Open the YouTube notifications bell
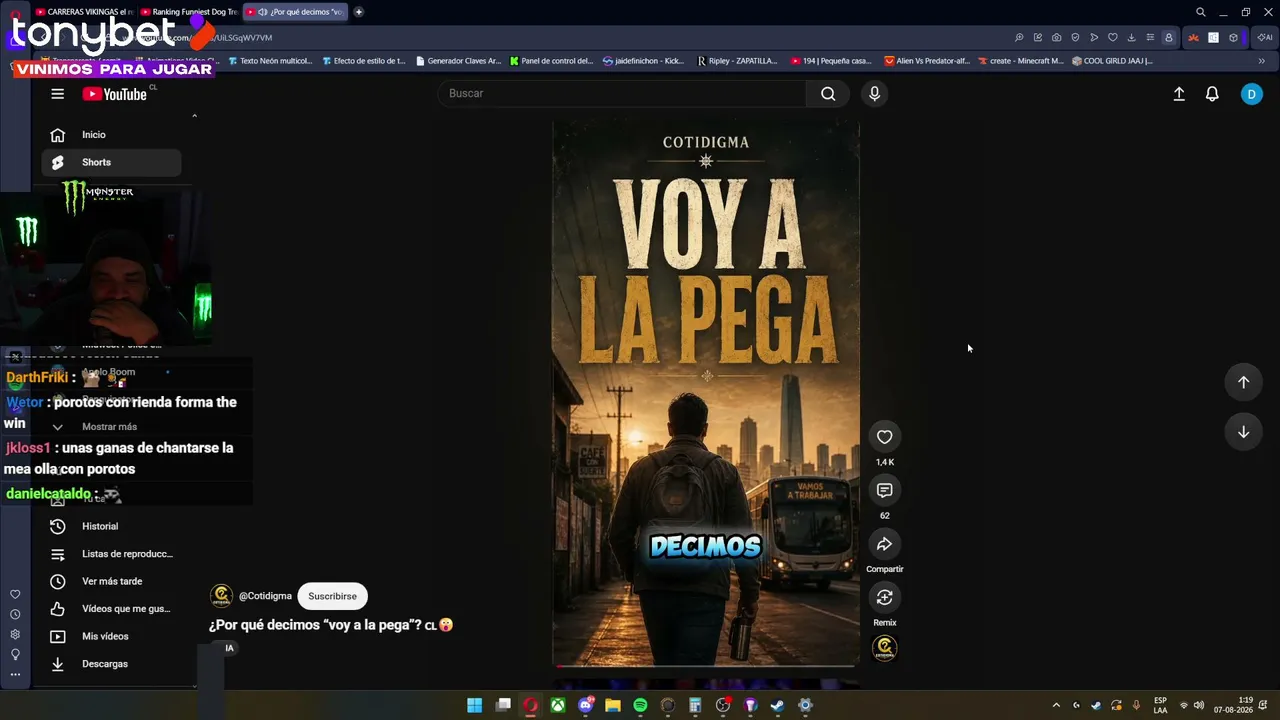 tap(1212, 94)
